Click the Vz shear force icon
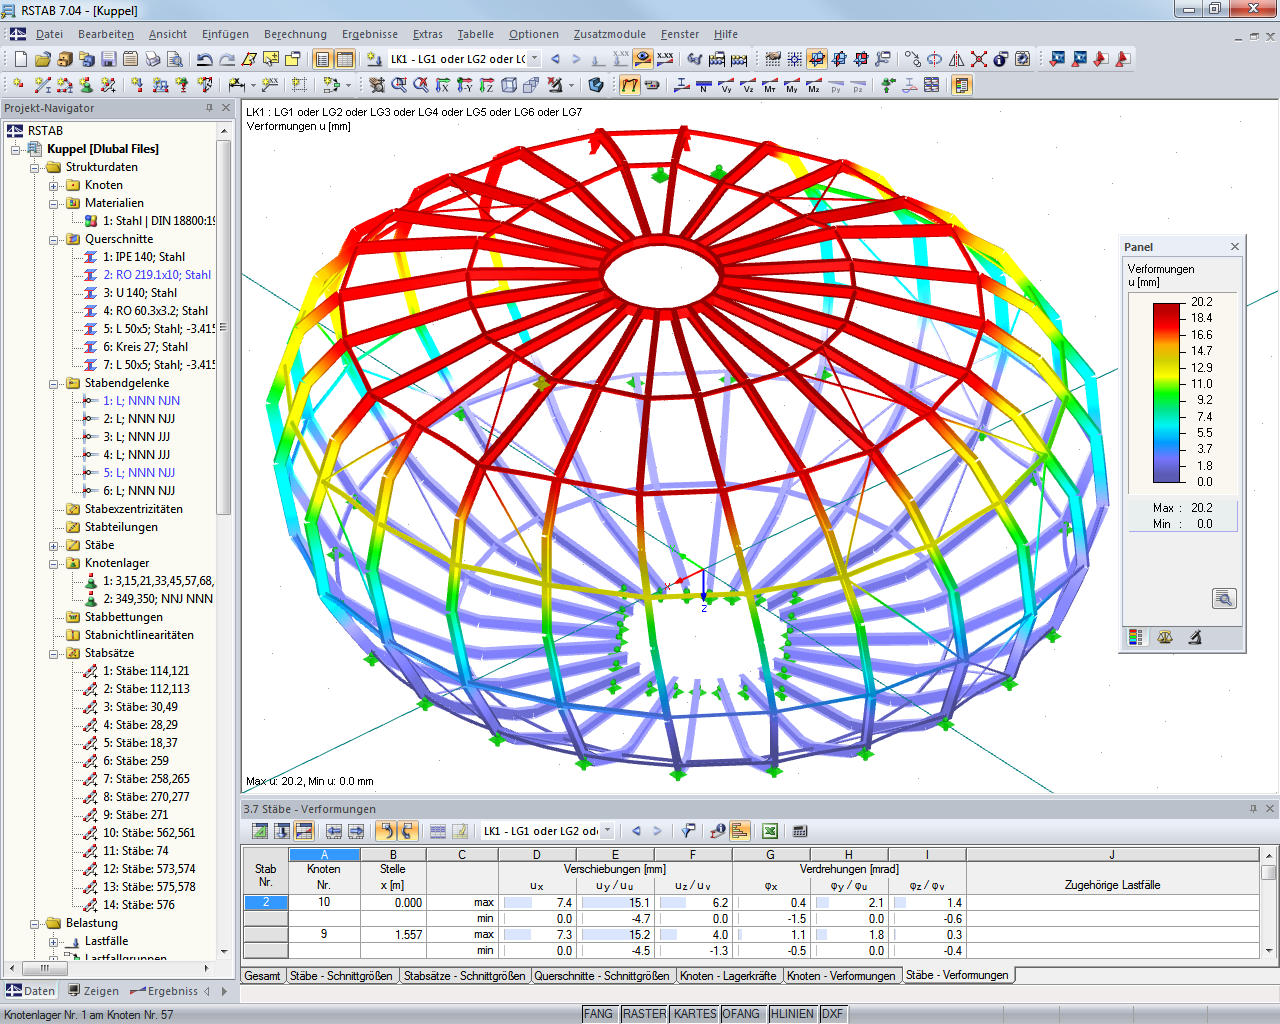Screen dimensions: 1280x1024 pyautogui.click(x=748, y=85)
